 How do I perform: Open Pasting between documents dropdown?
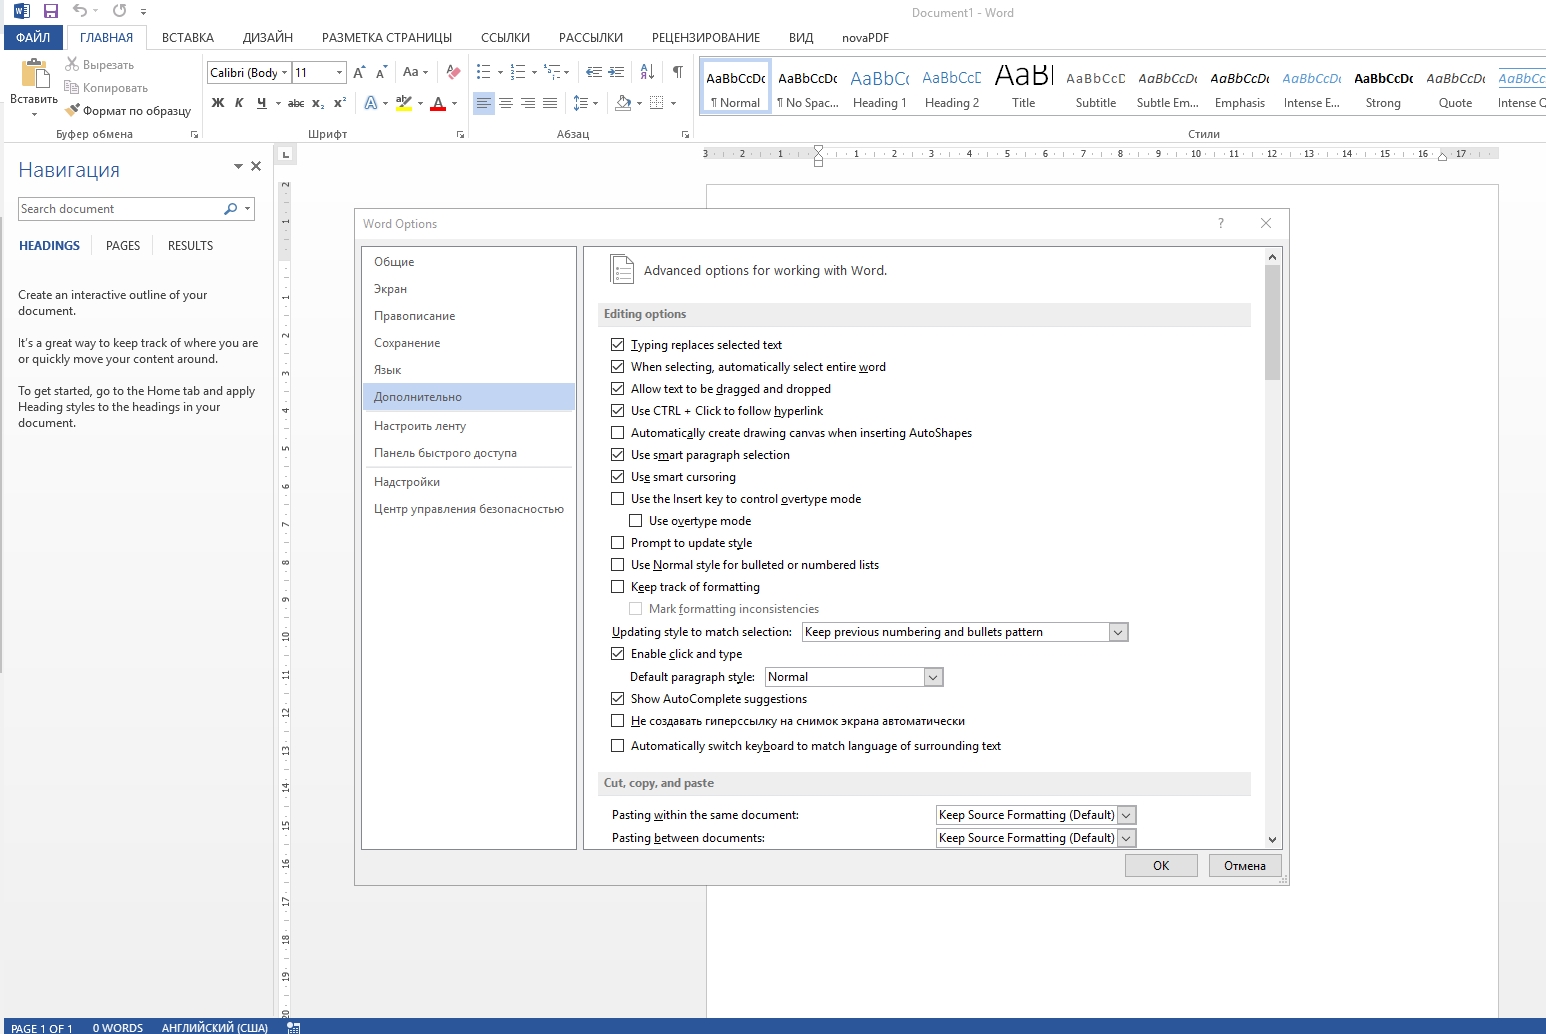(1127, 838)
